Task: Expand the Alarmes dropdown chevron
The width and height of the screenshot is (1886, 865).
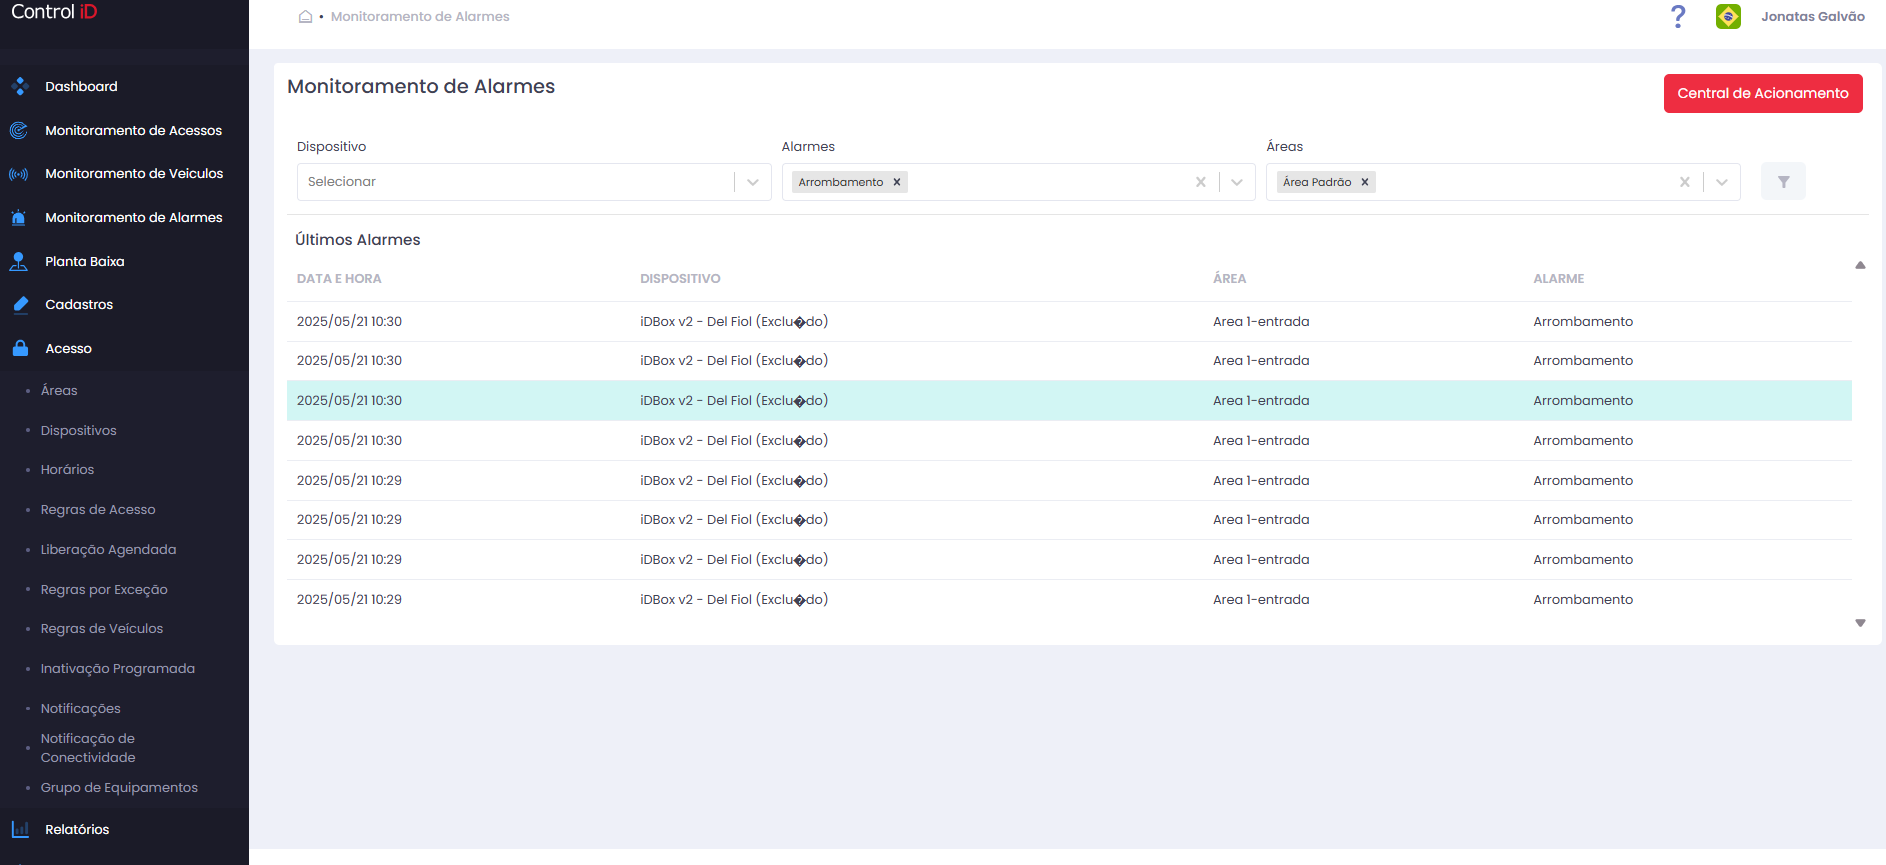Action: click(1237, 182)
